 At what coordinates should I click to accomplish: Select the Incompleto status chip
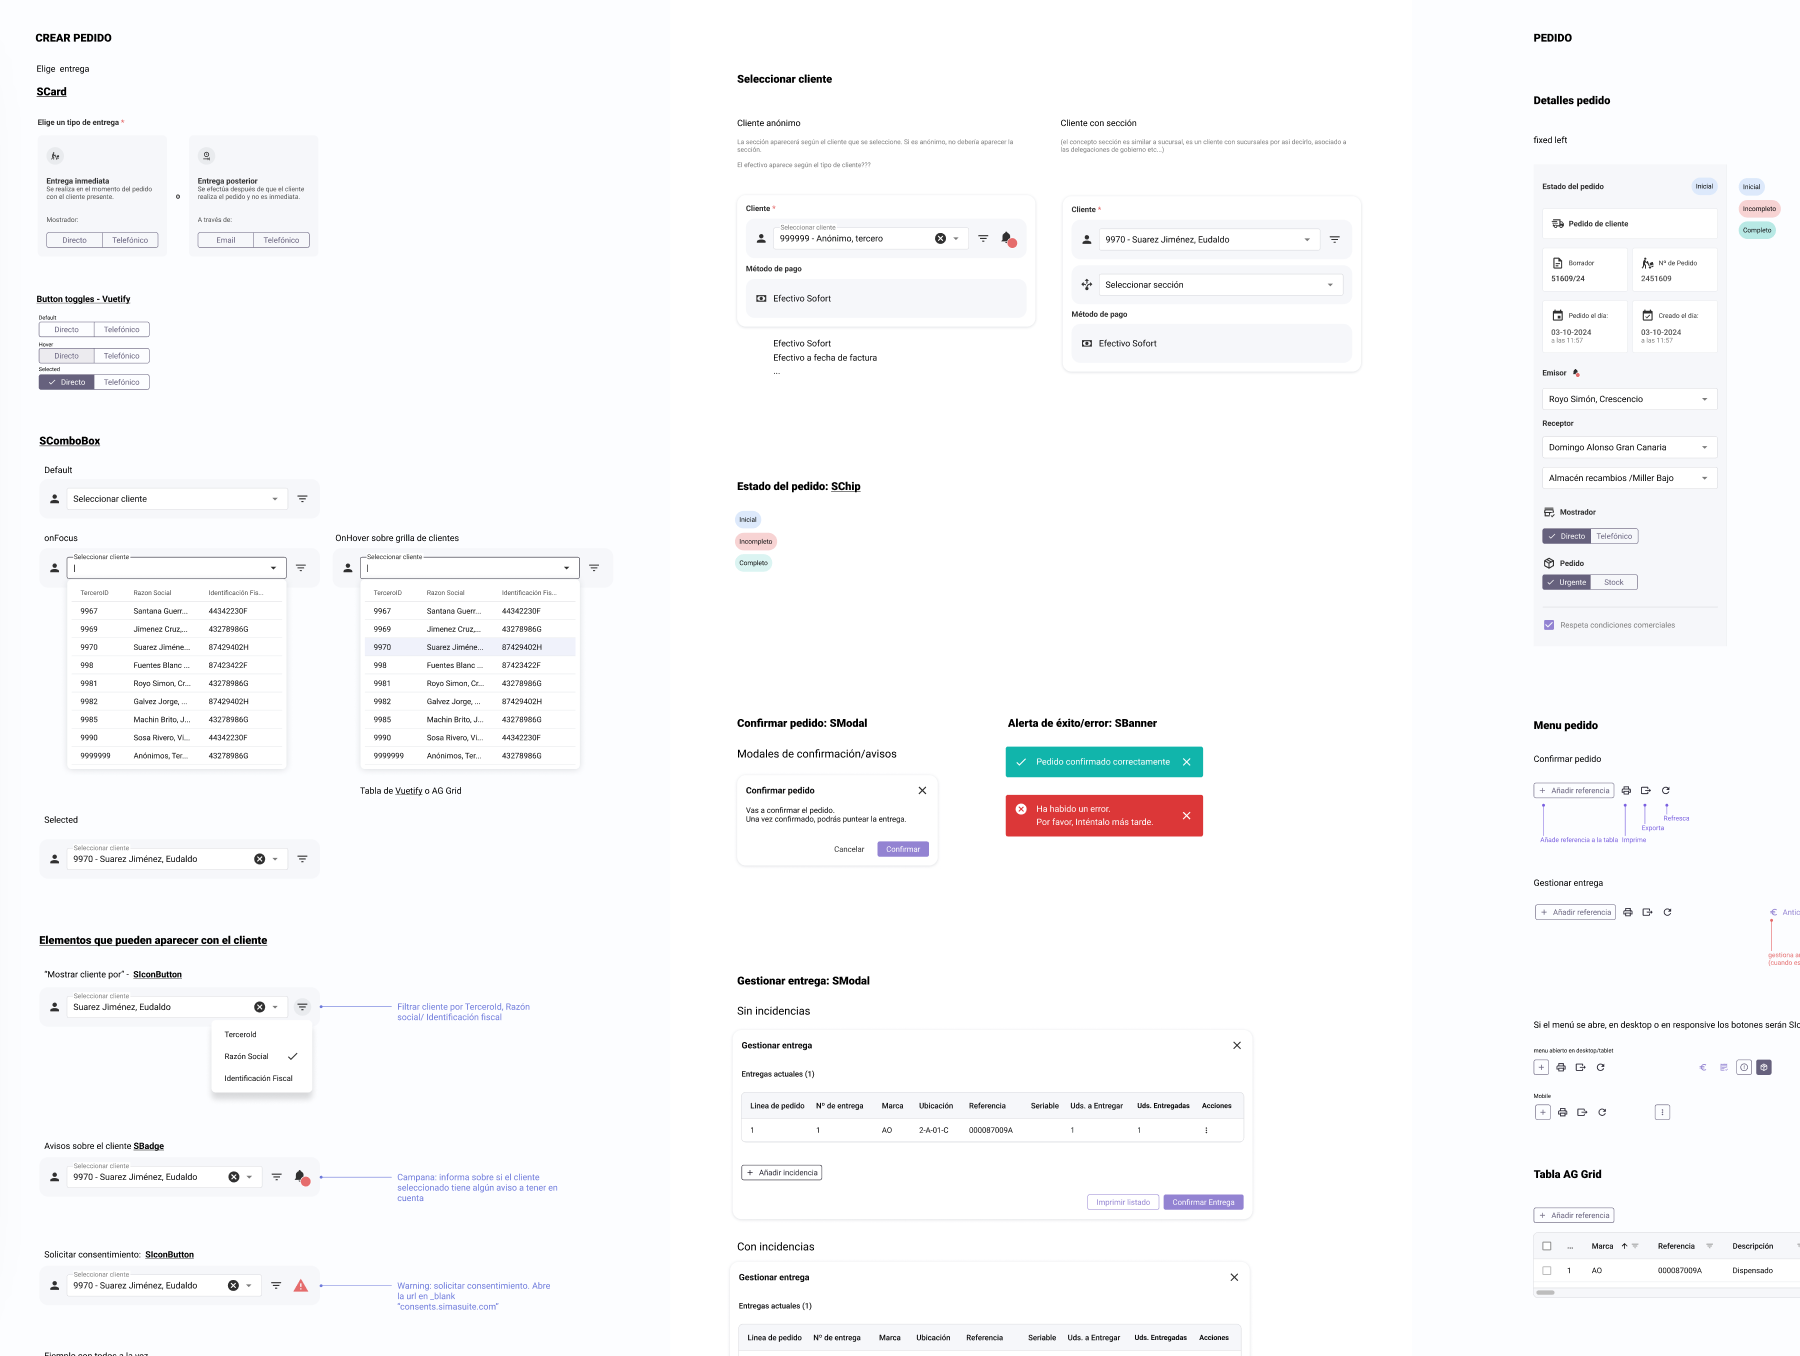click(x=755, y=541)
